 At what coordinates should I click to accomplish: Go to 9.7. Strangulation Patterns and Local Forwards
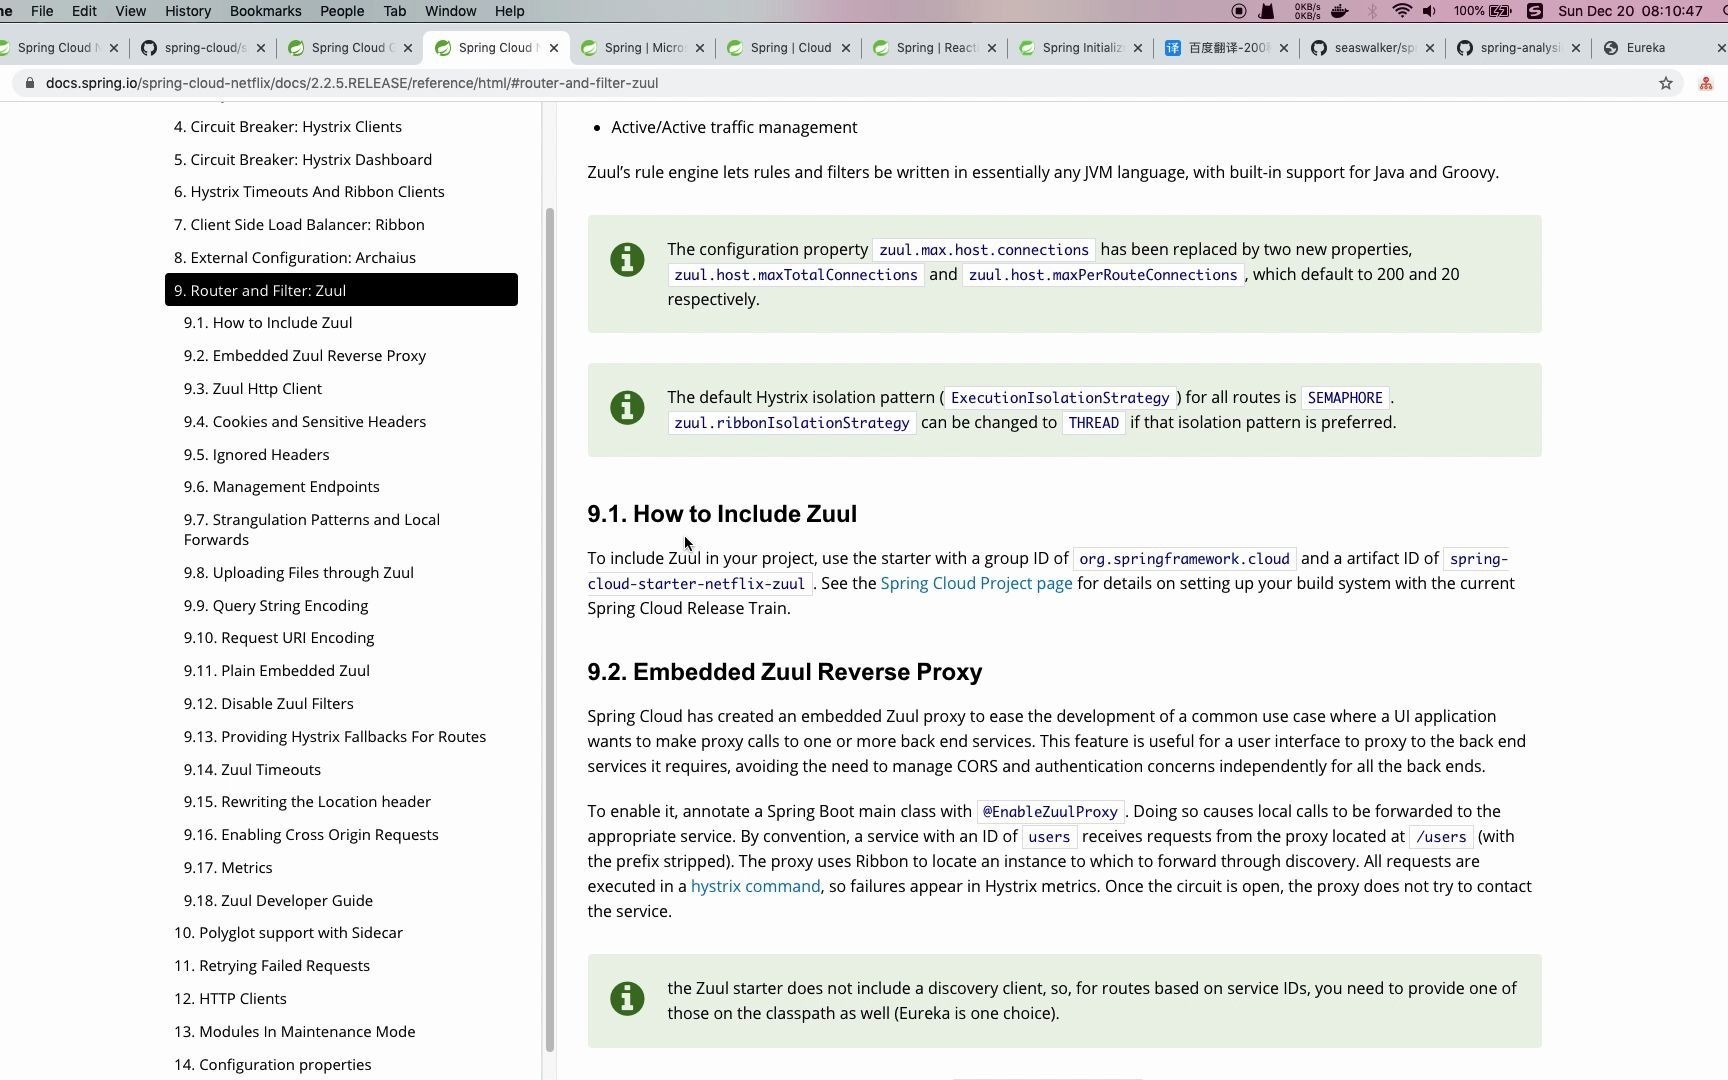pos(312,530)
